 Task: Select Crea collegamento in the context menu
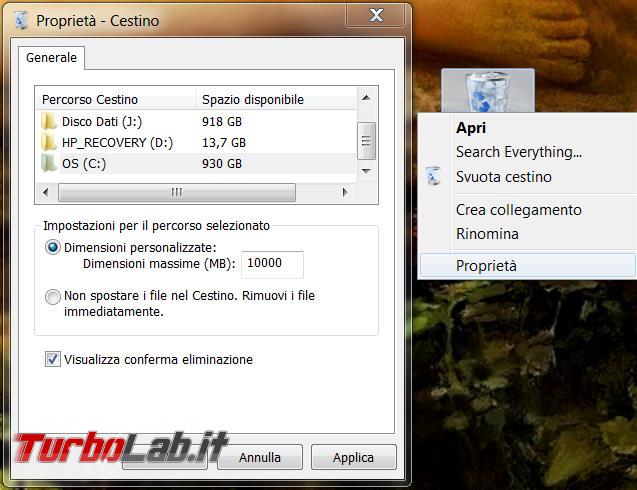[x=519, y=210]
